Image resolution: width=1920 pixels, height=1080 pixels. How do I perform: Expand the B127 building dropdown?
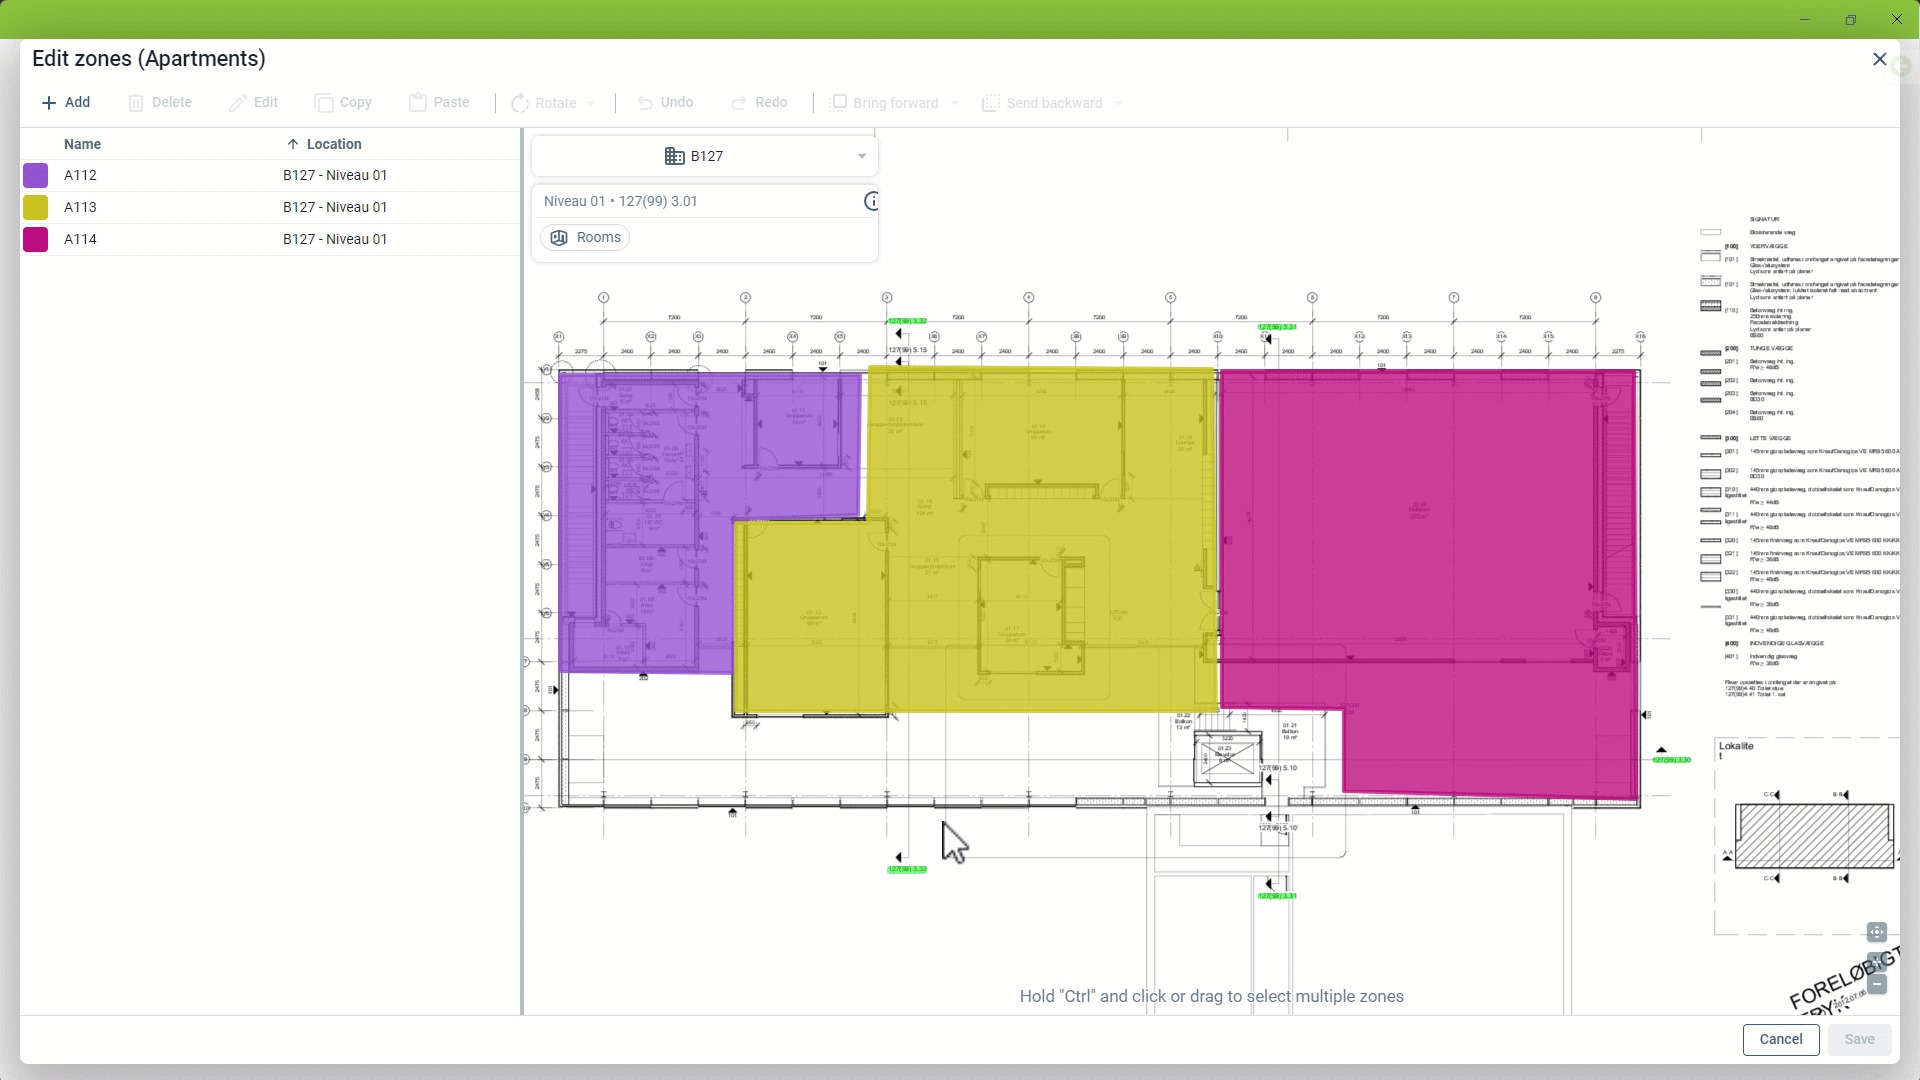[x=861, y=156]
